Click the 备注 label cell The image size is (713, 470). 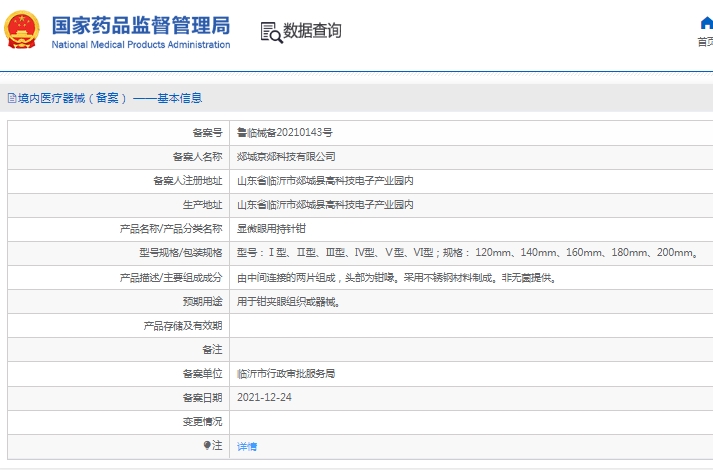pyautogui.click(x=119, y=350)
